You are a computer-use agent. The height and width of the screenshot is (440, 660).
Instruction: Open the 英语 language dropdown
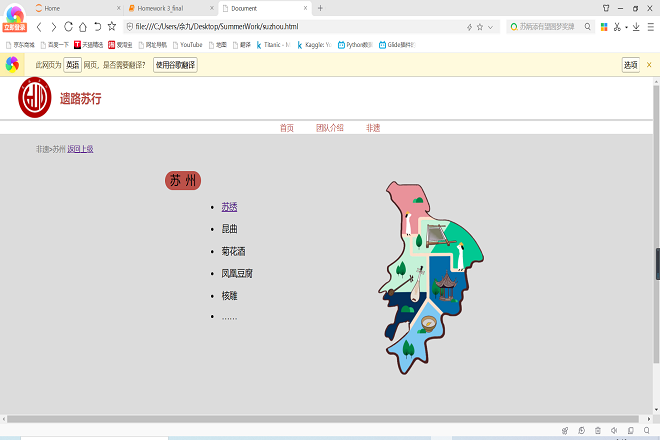coord(73,64)
